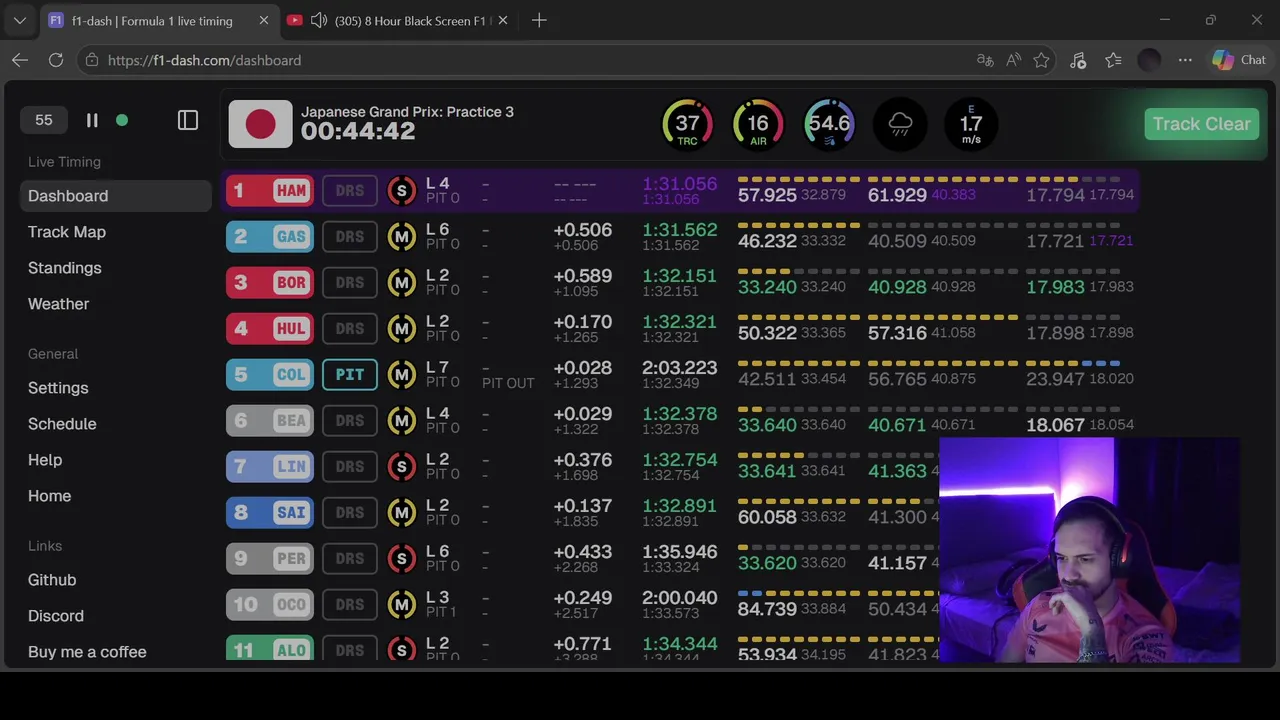This screenshot has height=720, width=1280.
Task: Select the LIN driver tag
Action: (270, 466)
